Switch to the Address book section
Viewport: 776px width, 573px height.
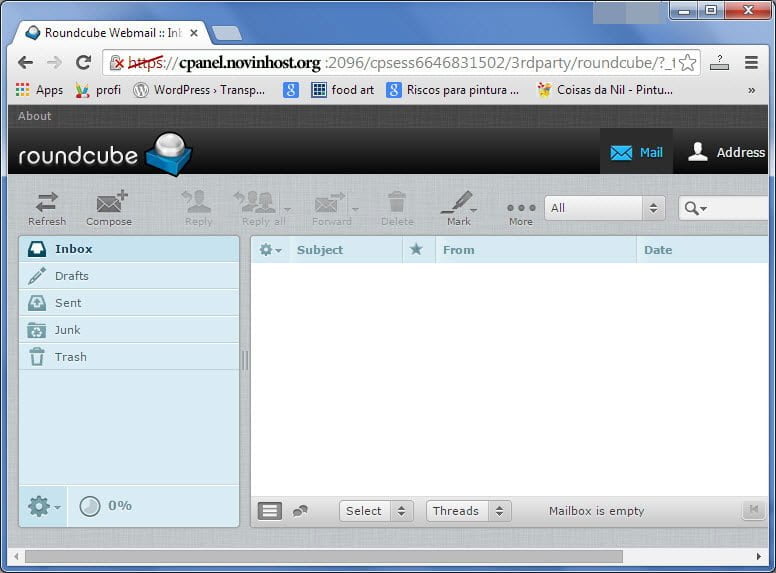click(726, 152)
